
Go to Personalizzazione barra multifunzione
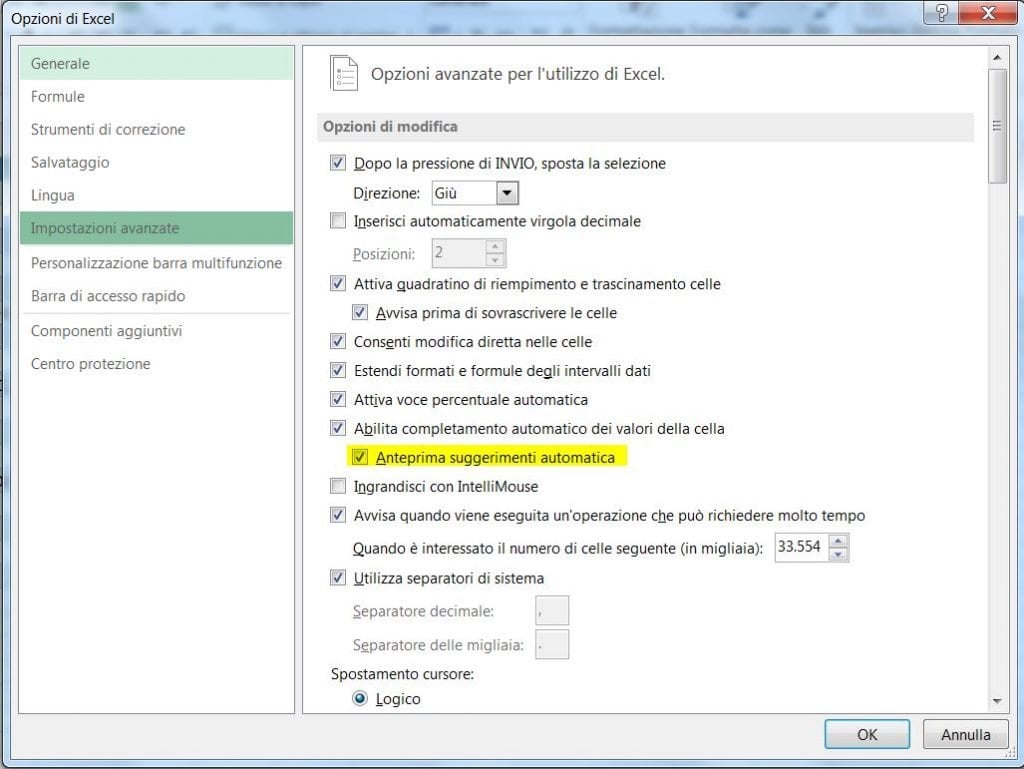(x=153, y=263)
